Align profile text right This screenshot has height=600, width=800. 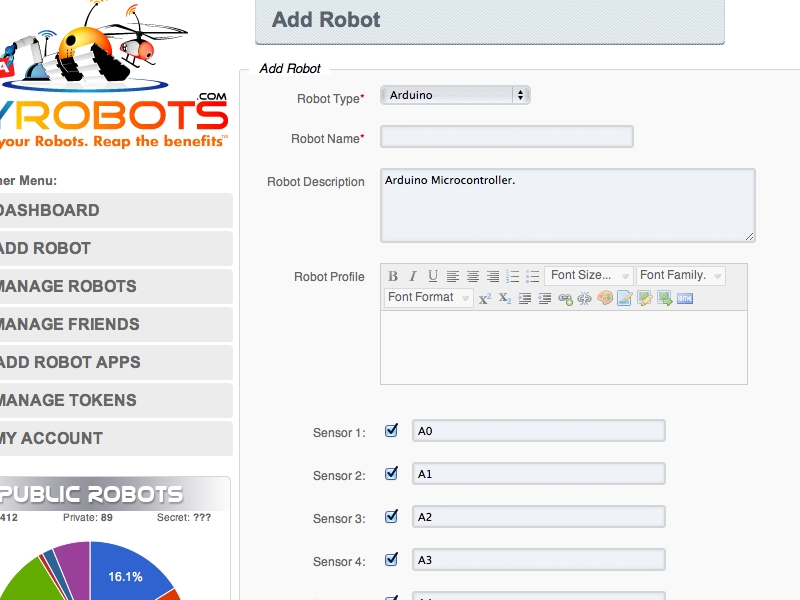pos(493,276)
